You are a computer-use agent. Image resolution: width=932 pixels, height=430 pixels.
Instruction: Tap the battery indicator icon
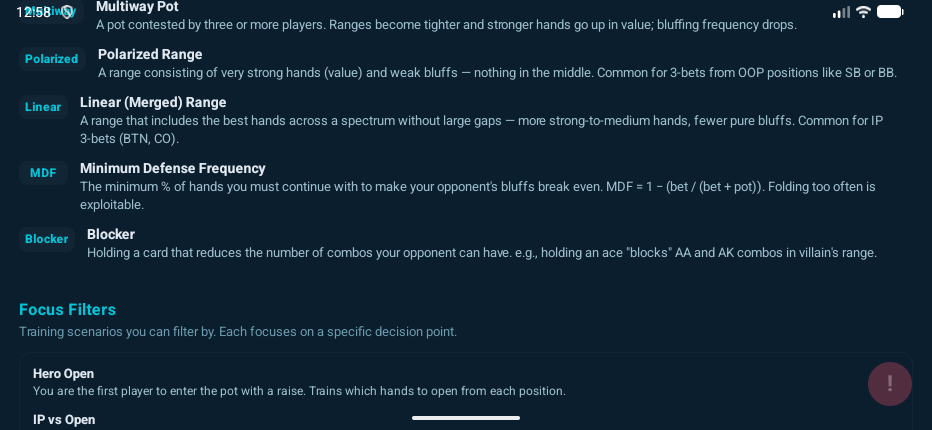(x=890, y=12)
